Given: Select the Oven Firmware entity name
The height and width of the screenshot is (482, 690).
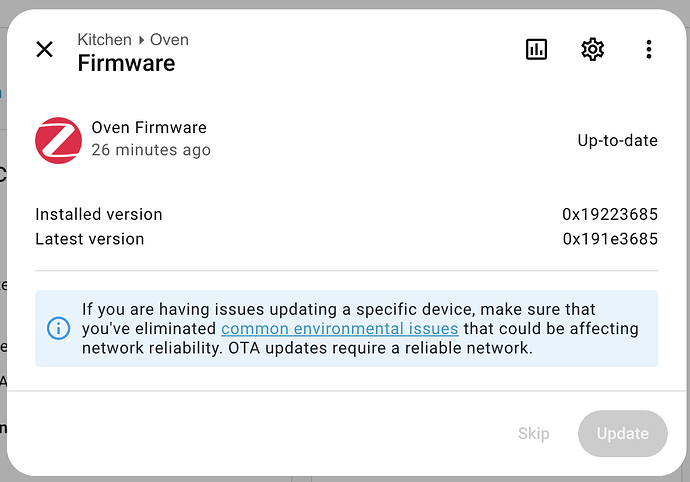Looking at the screenshot, I should (x=149, y=127).
